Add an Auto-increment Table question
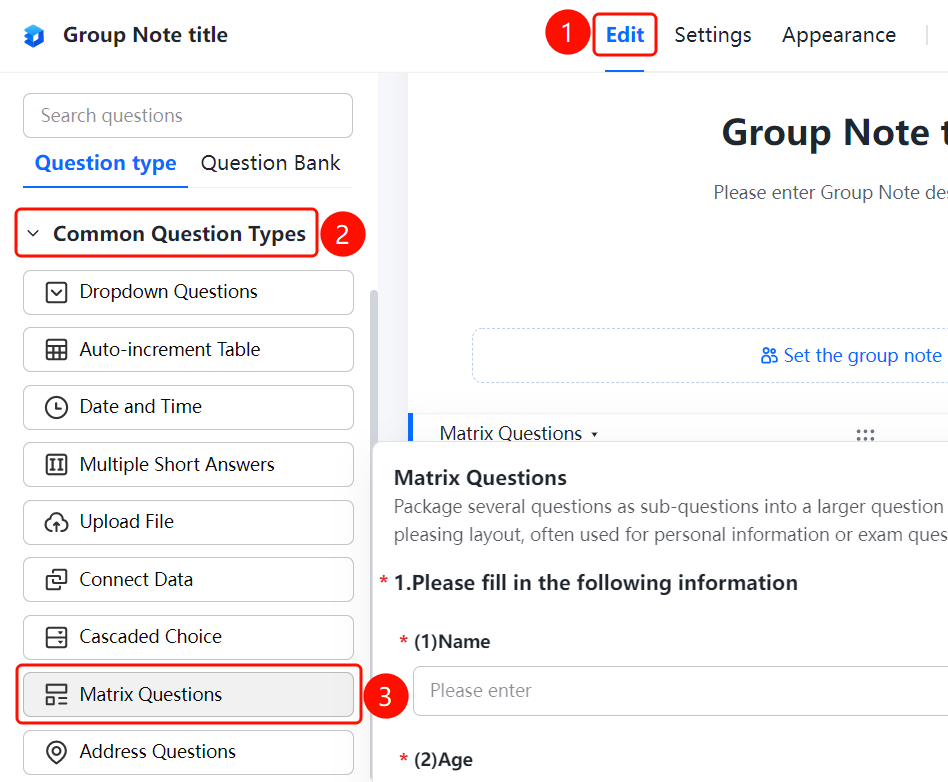 [x=188, y=350]
